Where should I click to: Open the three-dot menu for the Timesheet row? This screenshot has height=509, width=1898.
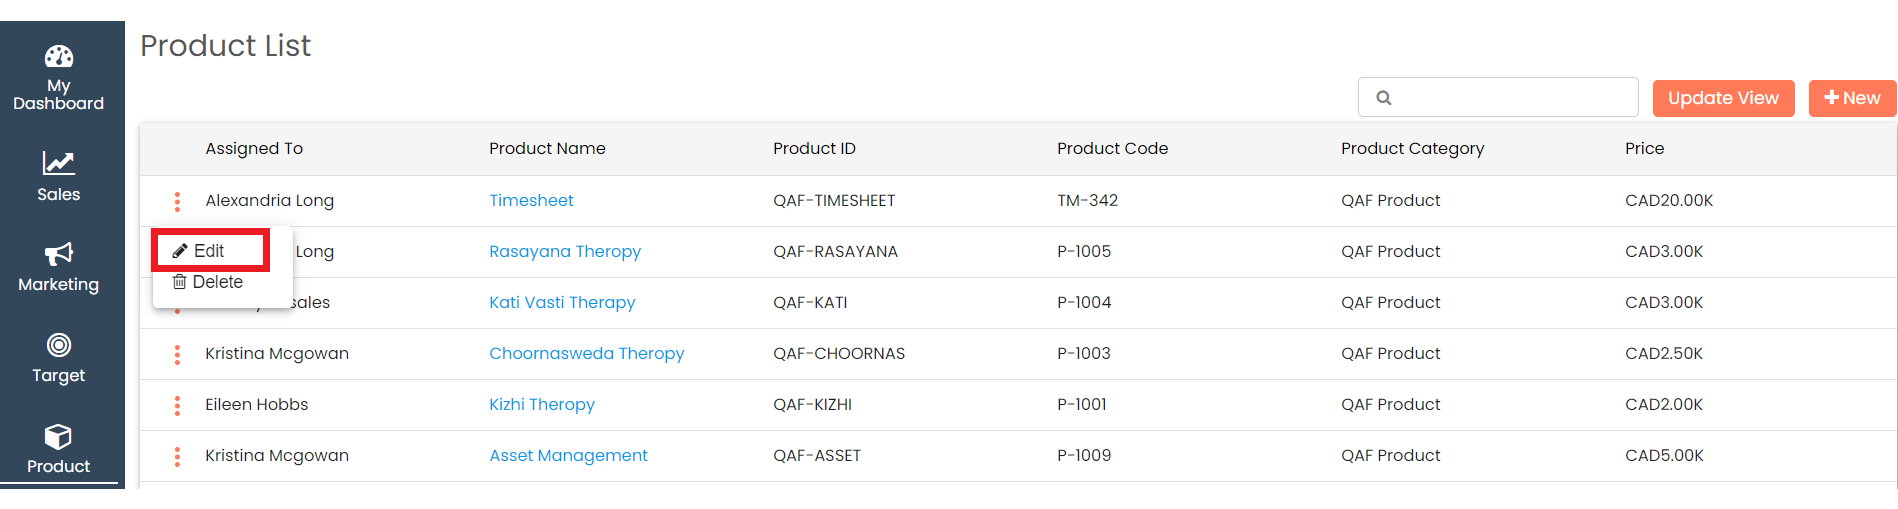[x=177, y=201]
